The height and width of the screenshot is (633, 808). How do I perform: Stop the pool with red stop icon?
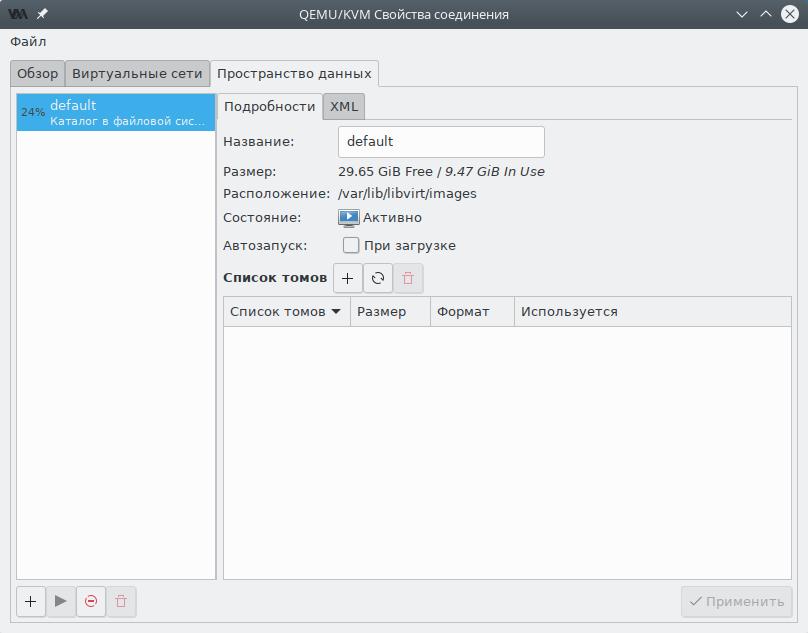91,601
